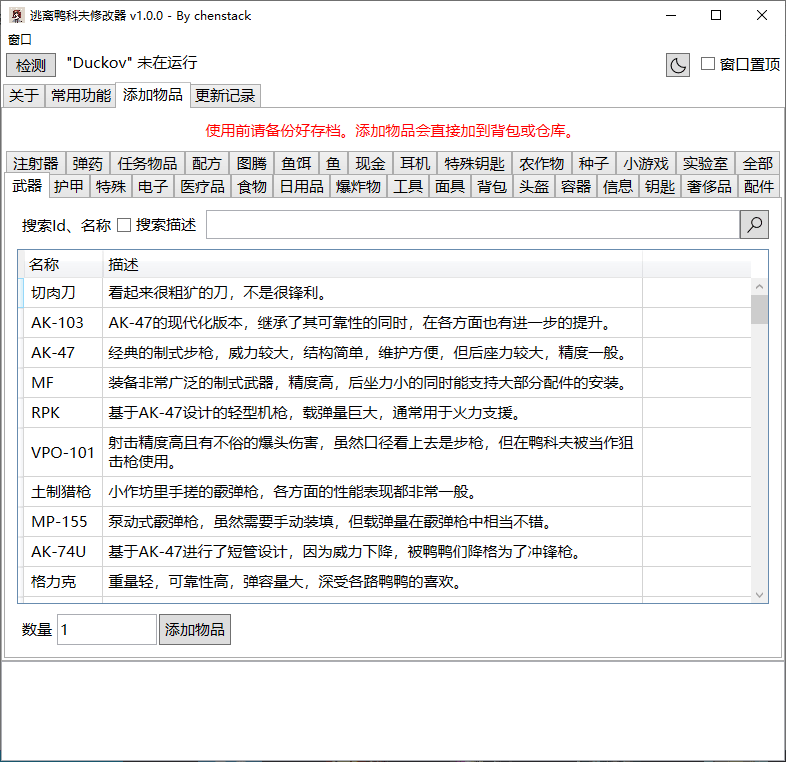Click the 添加物品 button beside quantity
Image resolution: width=786 pixels, height=762 pixels.
[x=195, y=629]
